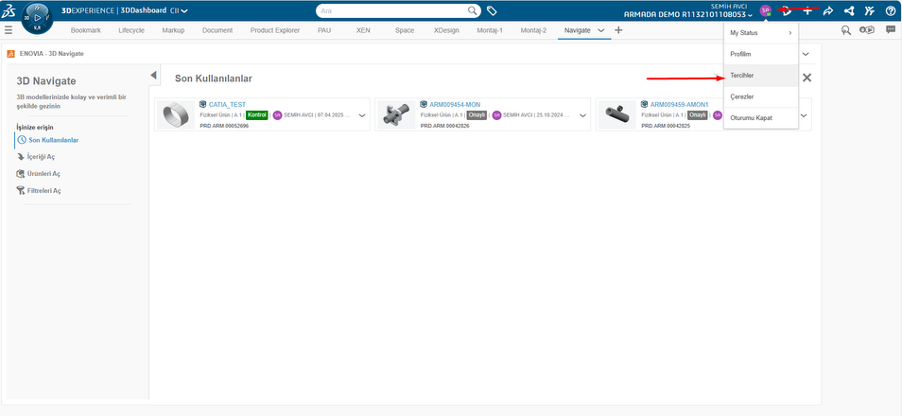Open the CATIA_TEST link

pyautogui.click(x=227, y=105)
